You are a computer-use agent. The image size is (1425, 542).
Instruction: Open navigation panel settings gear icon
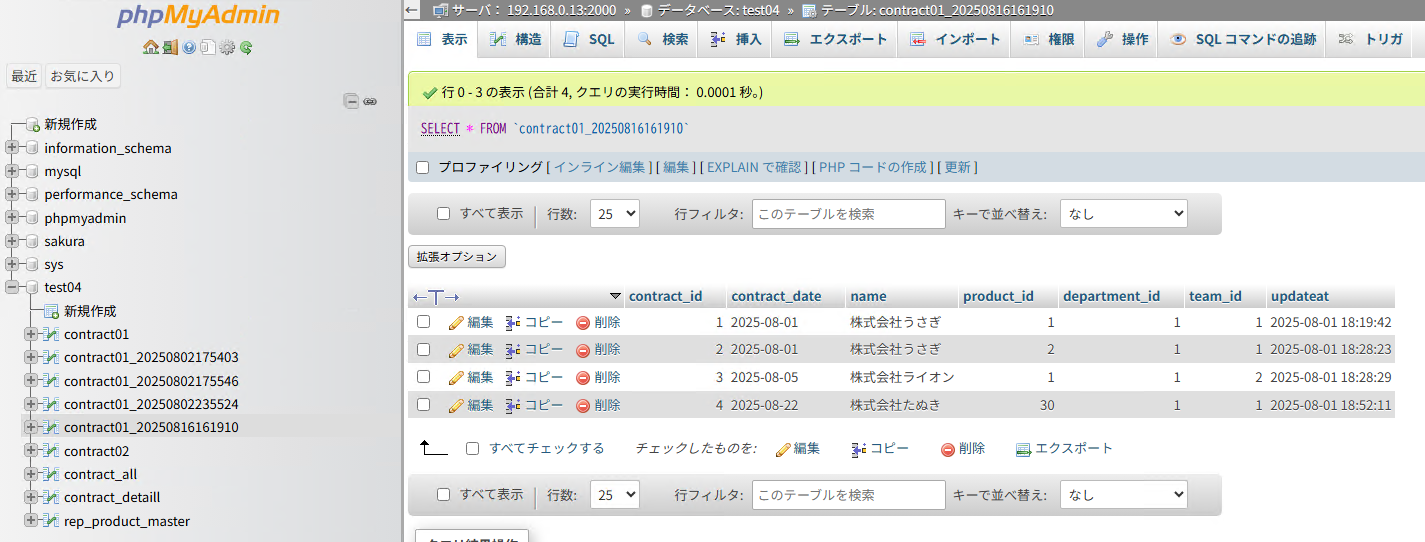[x=227, y=47]
